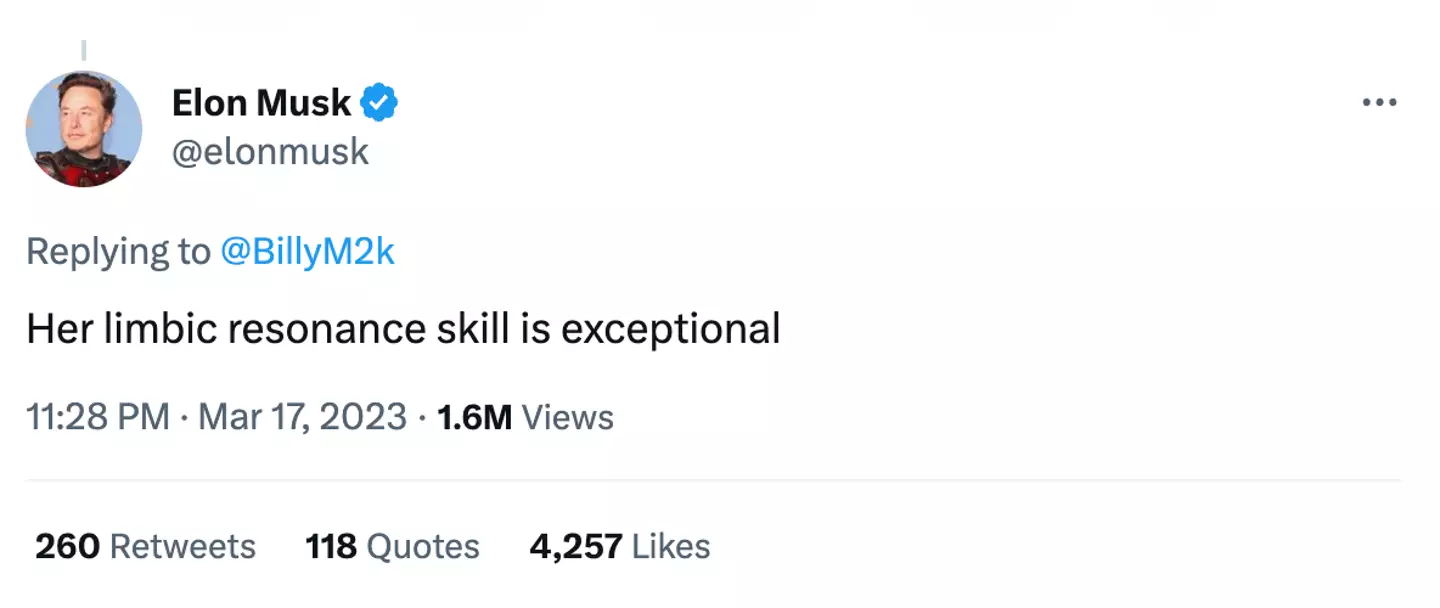Click the 11:28 PM timestamp

(98, 417)
